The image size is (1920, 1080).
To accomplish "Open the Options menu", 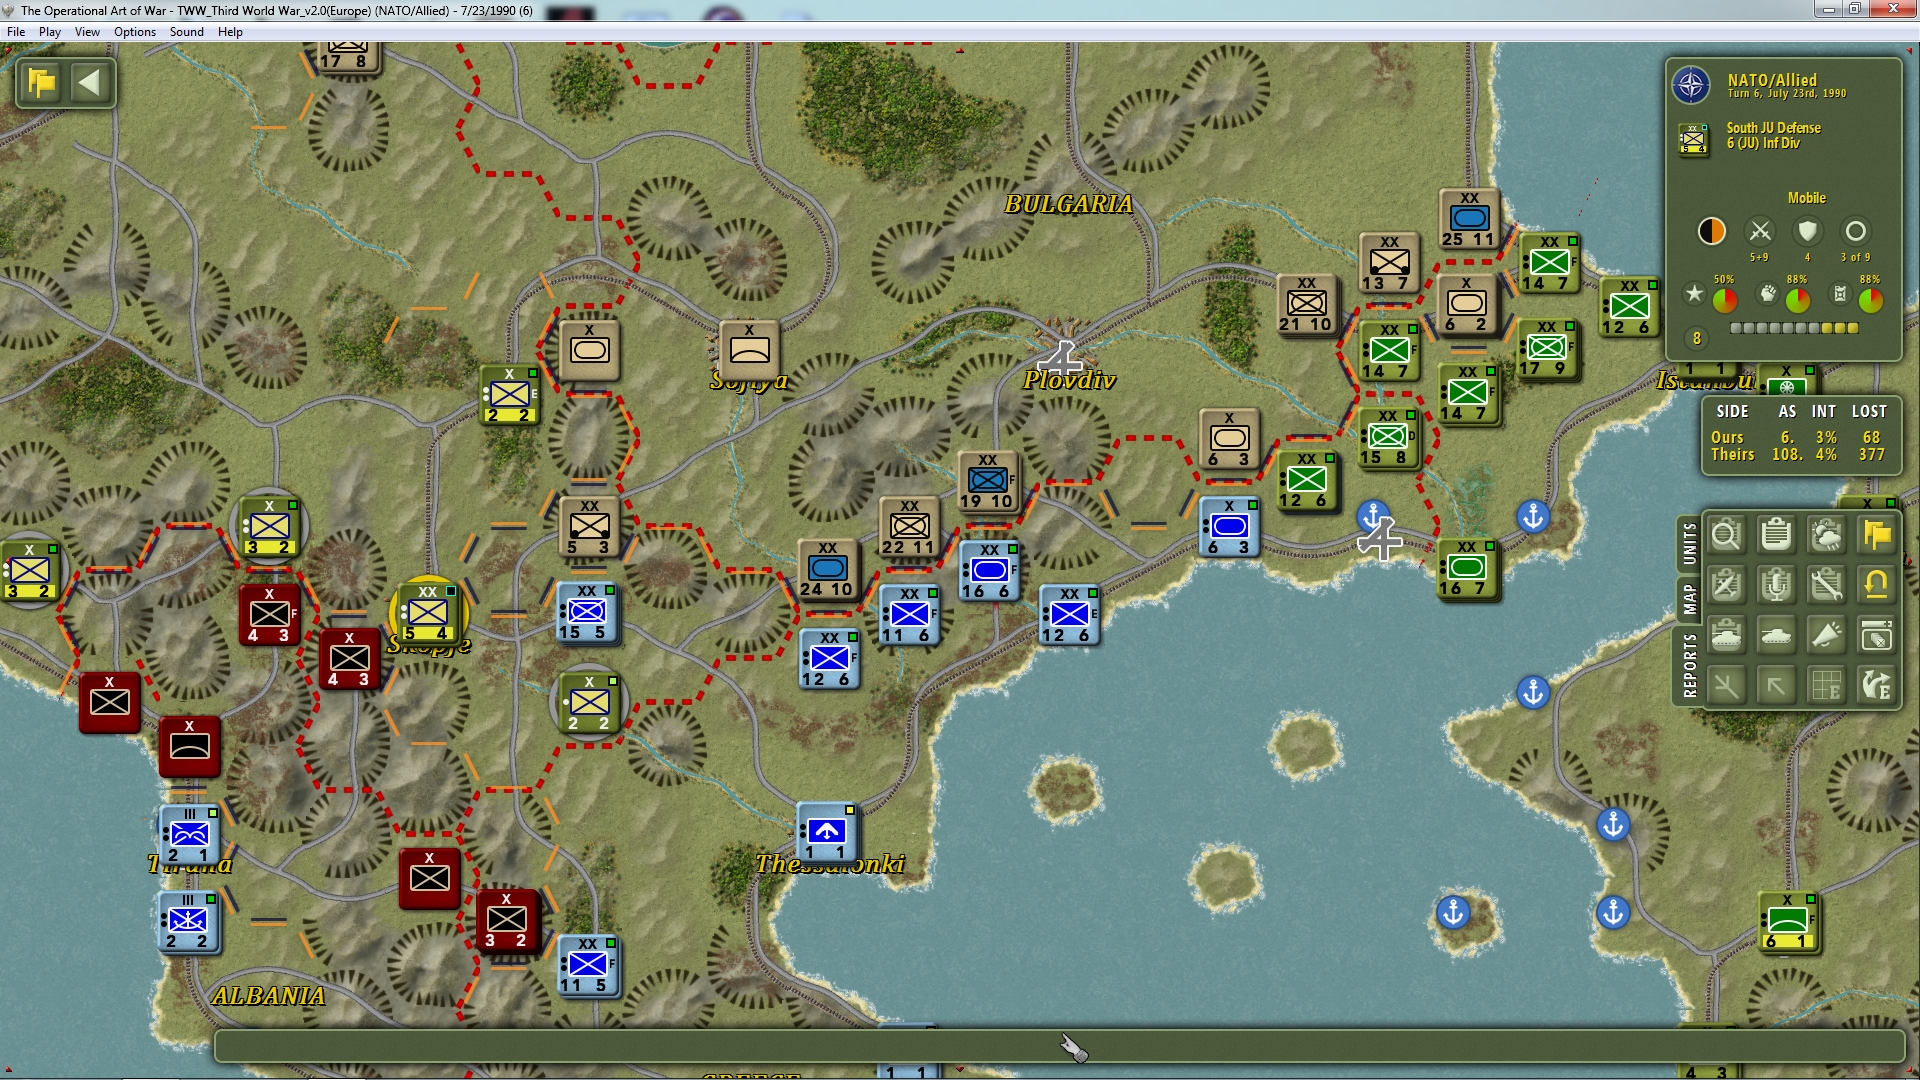I will [135, 32].
